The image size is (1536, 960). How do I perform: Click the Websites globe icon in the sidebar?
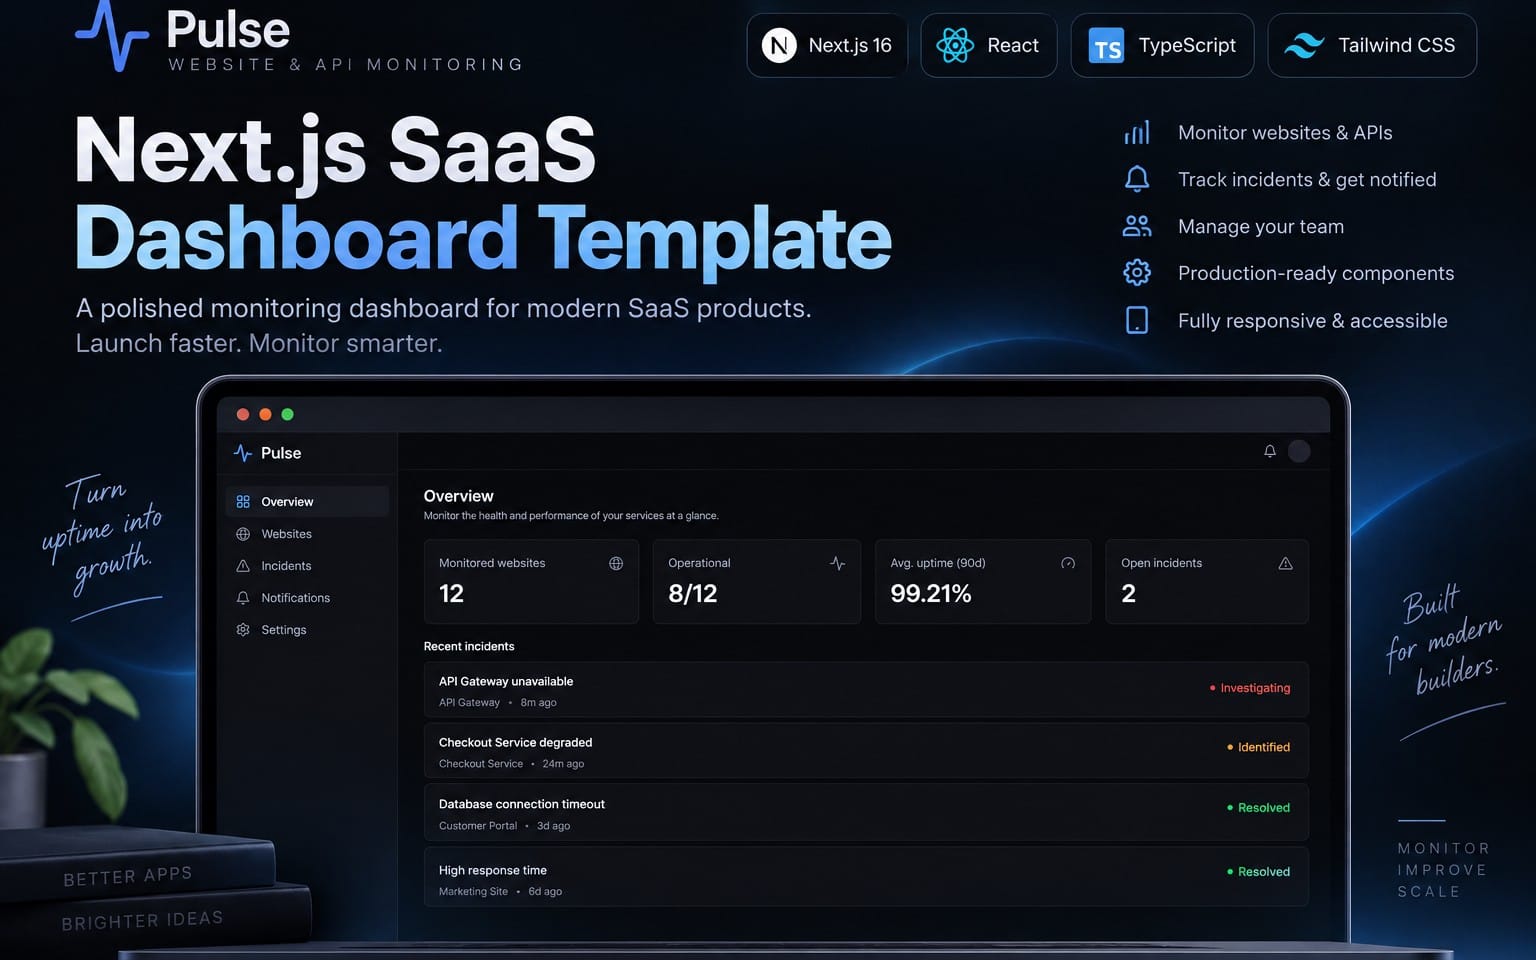(x=243, y=534)
